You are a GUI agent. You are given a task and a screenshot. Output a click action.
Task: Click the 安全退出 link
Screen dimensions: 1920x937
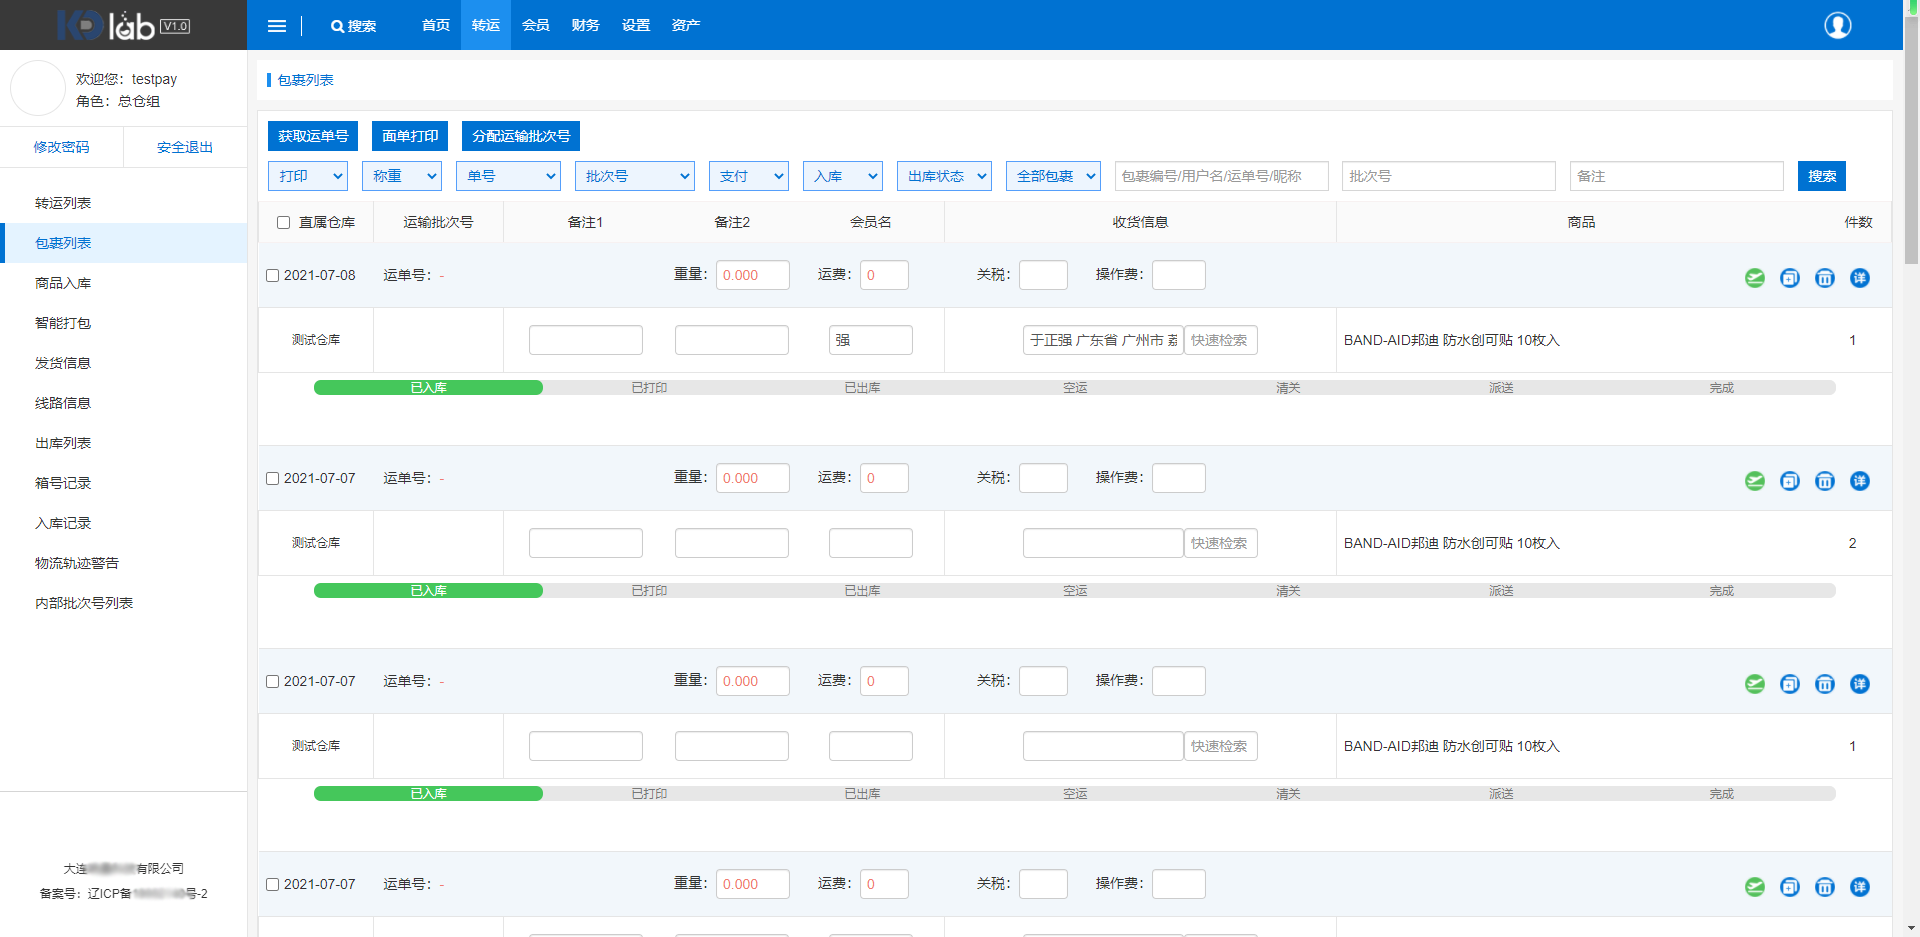click(185, 147)
